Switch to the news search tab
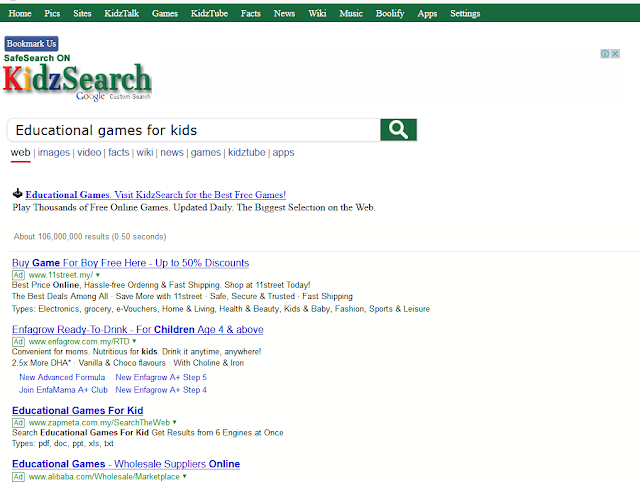Viewport: 640px width, 482px height. pyautogui.click(x=172, y=153)
